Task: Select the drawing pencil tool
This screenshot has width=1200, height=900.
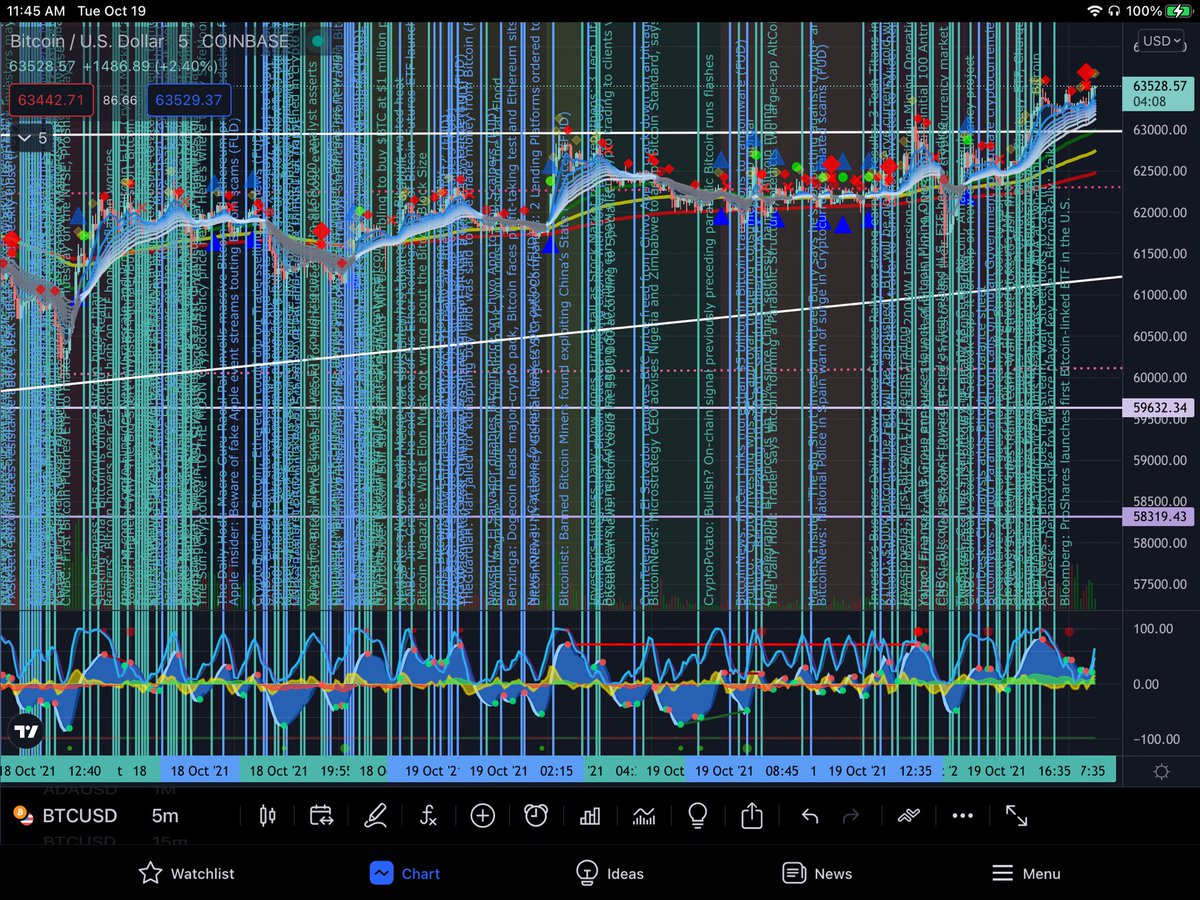Action: [x=375, y=816]
